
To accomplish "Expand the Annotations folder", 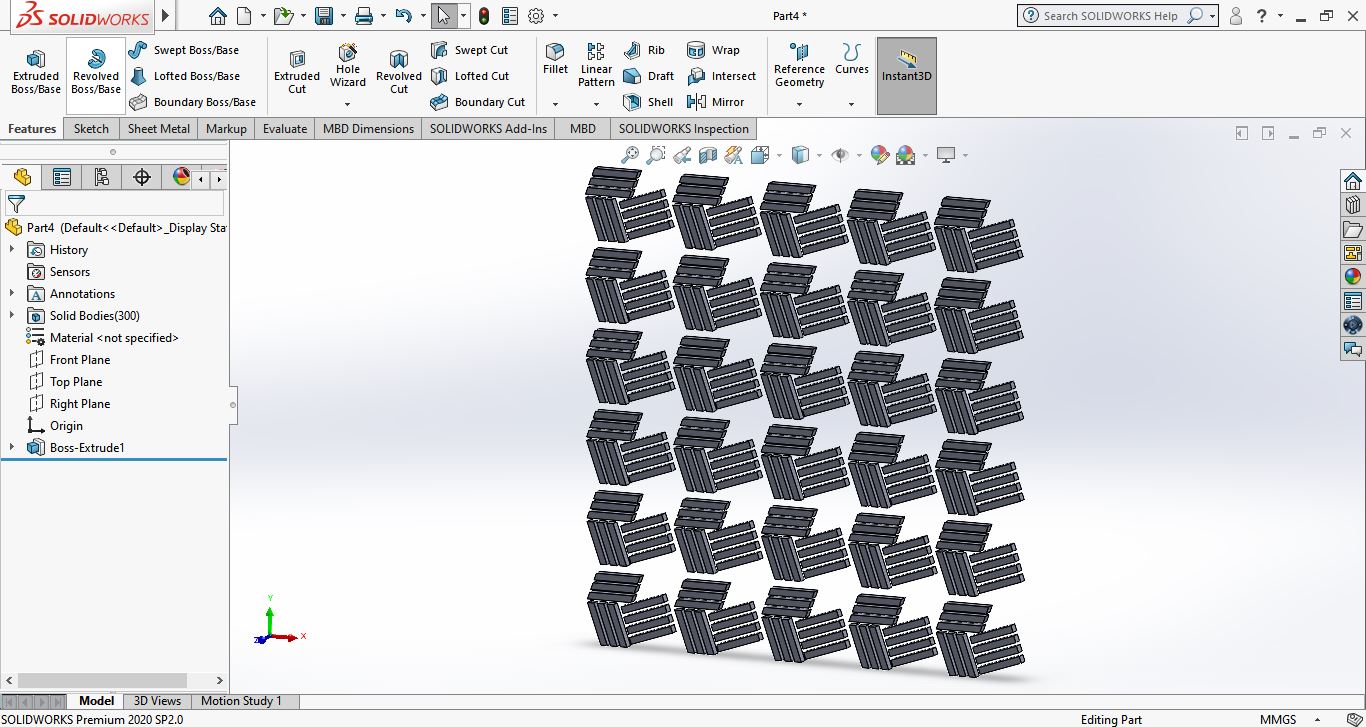I will click(12, 294).
